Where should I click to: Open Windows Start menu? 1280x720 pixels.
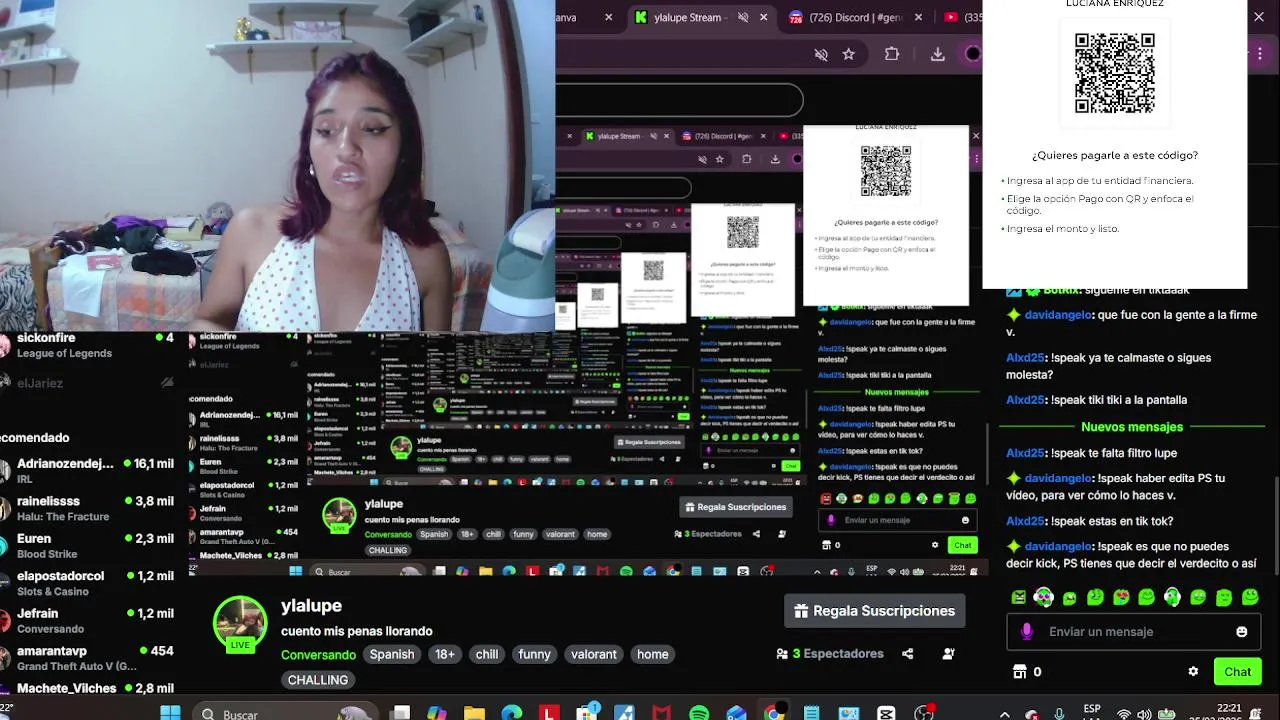click(170, 713)
